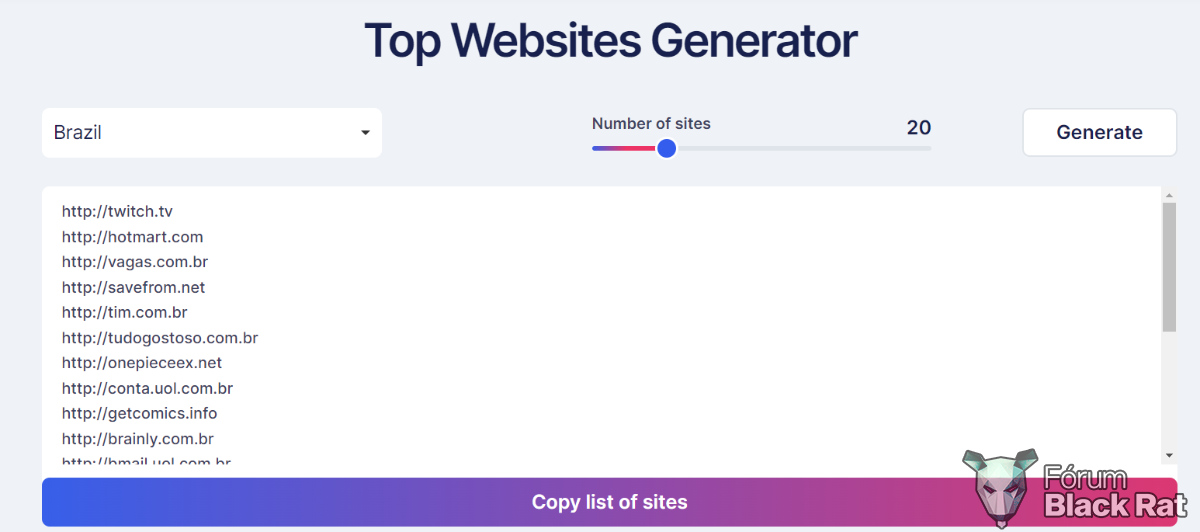Click the http://tudogostoso.com.br entry
Viewport: 1200px width, 532px height.
click(160, 338)
